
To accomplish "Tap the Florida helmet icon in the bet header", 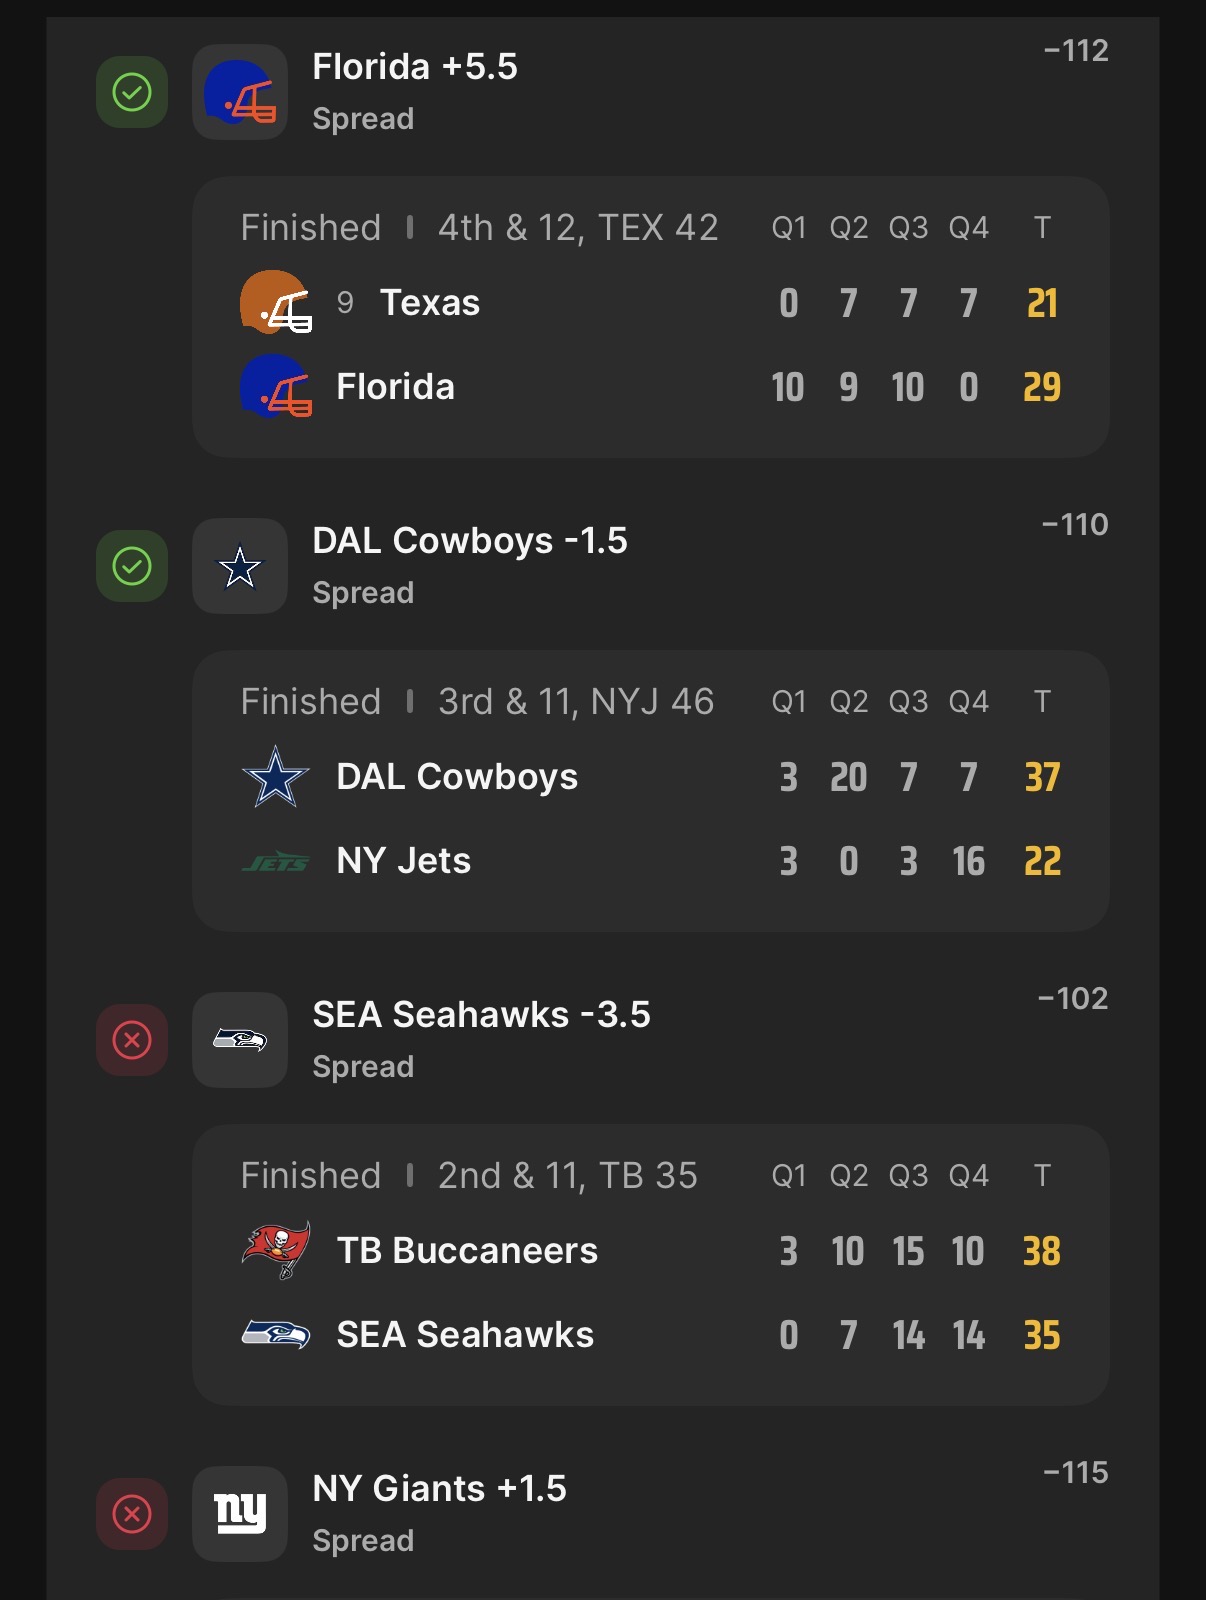I will point(240,92).
